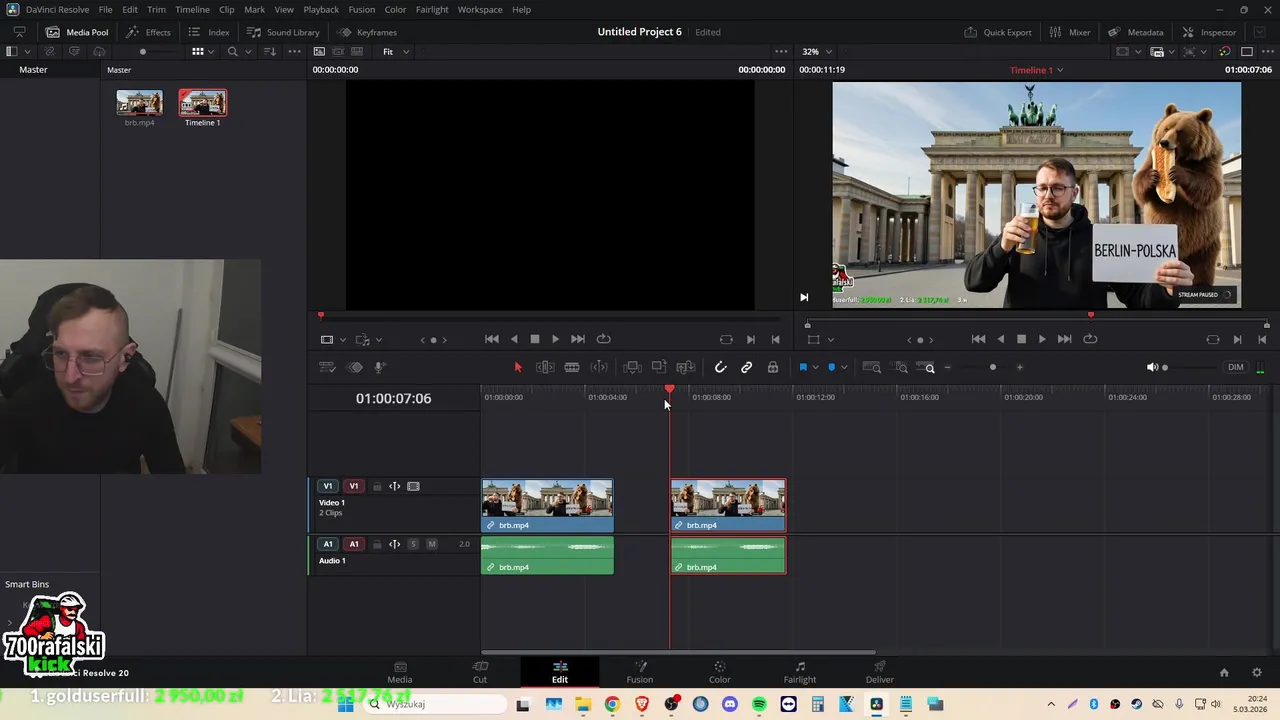Open media pool thumbnail view dropdown
The image size is (1280, 720).
[212, 51]
